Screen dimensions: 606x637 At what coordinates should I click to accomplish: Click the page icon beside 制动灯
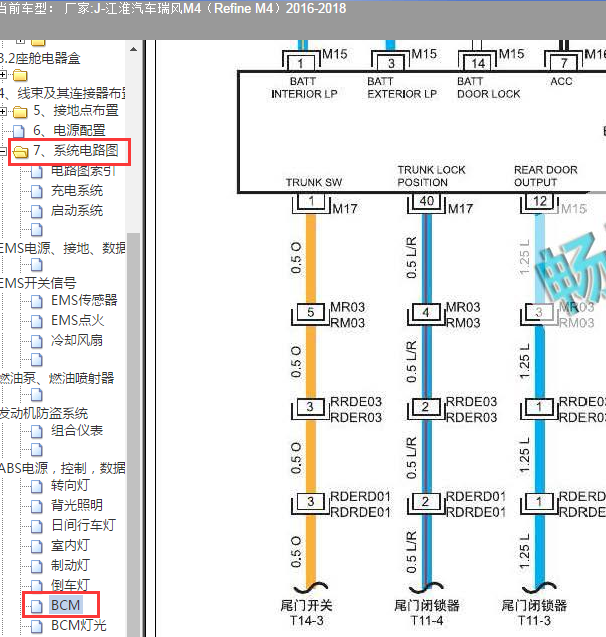[x=37, y=566]
